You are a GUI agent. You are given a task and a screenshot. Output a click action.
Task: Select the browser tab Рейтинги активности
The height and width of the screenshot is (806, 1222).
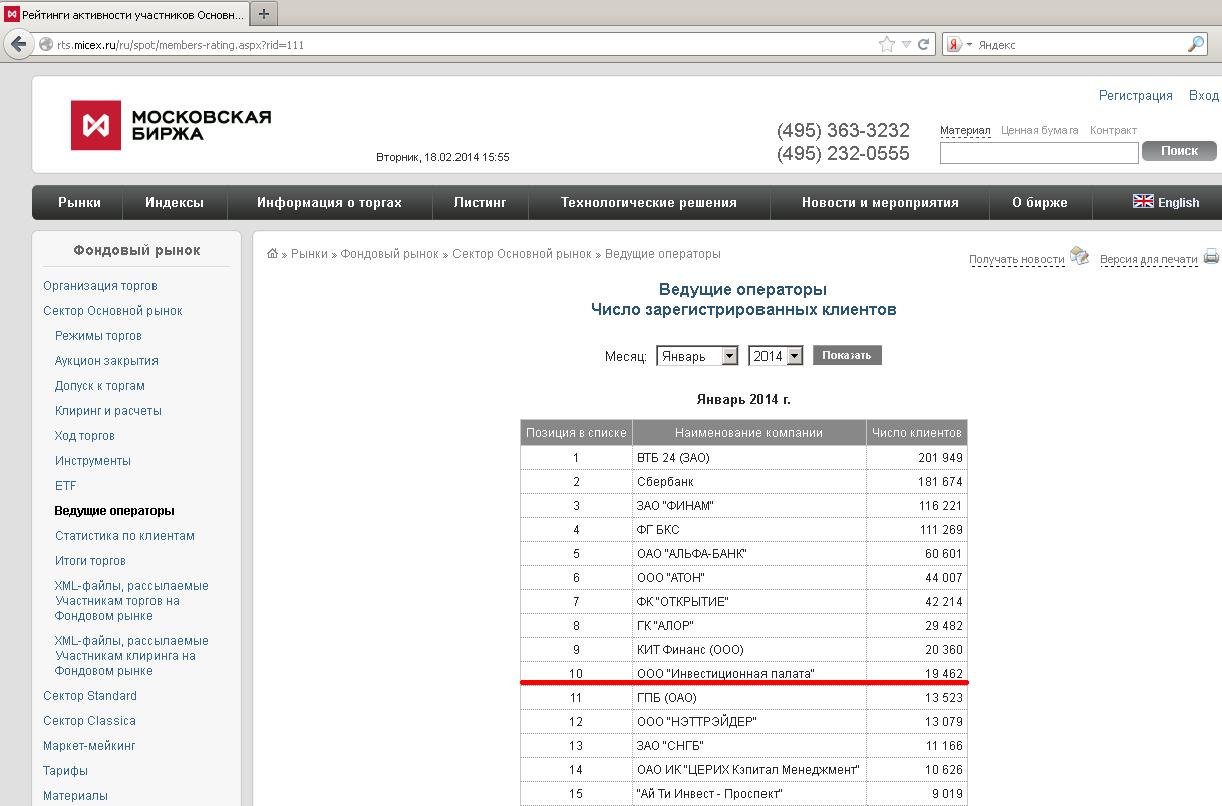click(x=123, y=14)
